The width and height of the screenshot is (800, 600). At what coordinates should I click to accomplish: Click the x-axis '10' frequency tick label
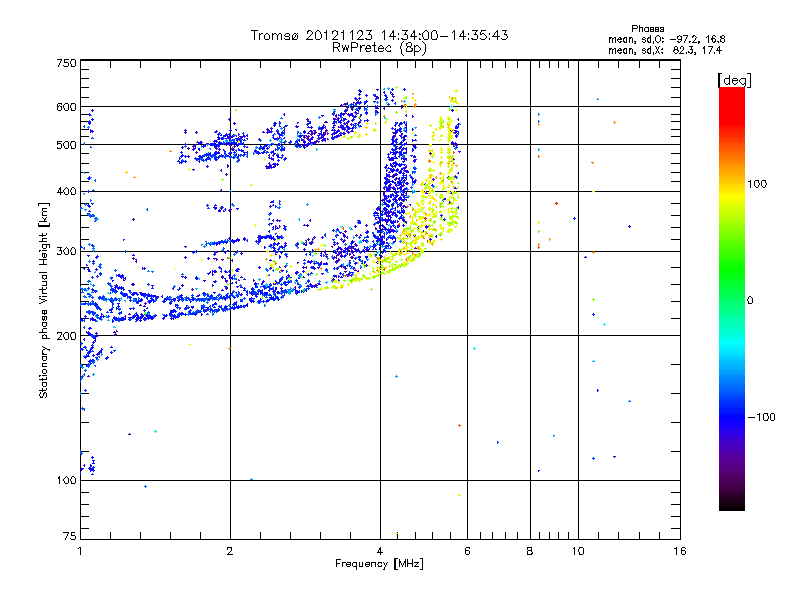point(578,551)
